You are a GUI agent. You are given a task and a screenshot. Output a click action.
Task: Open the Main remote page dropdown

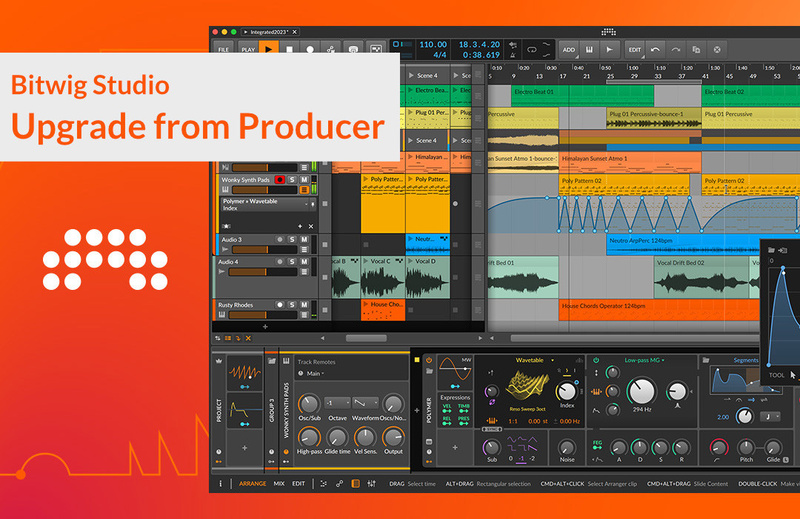coord(315,374)
